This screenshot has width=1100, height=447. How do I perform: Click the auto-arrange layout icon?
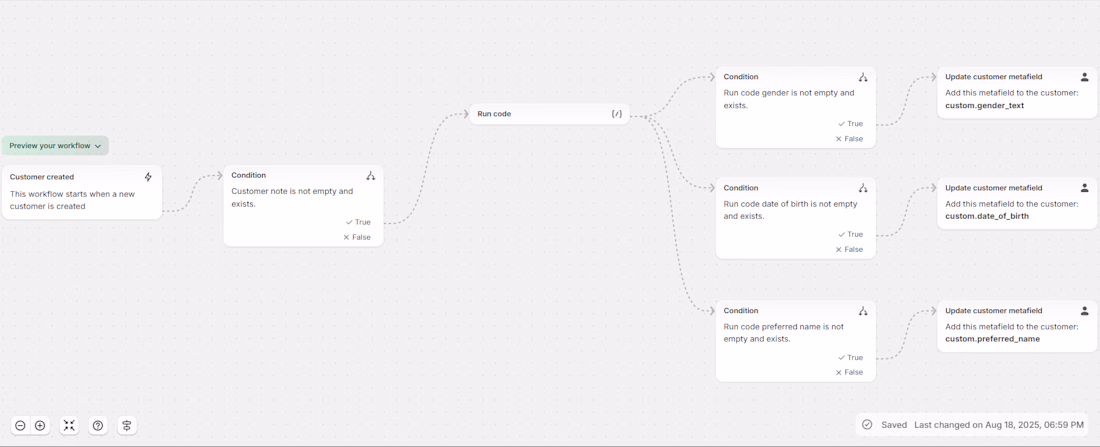pos(127,426)
